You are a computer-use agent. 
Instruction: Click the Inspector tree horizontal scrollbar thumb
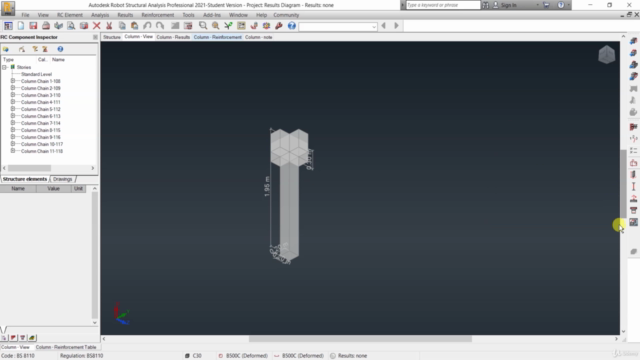pyautogui.click(x=29, y=168)
